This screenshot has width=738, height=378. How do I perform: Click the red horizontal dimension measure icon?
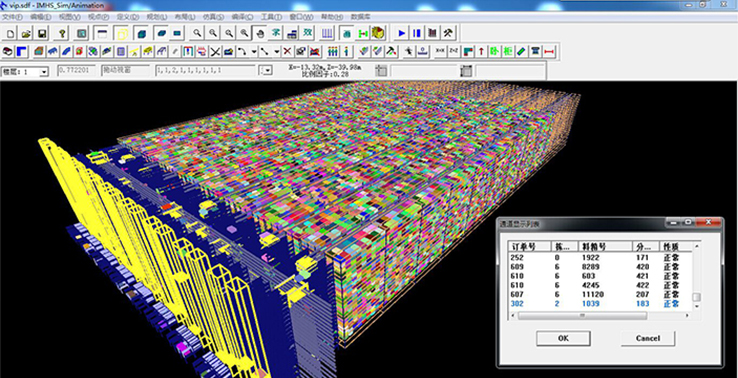coord(549,51)
